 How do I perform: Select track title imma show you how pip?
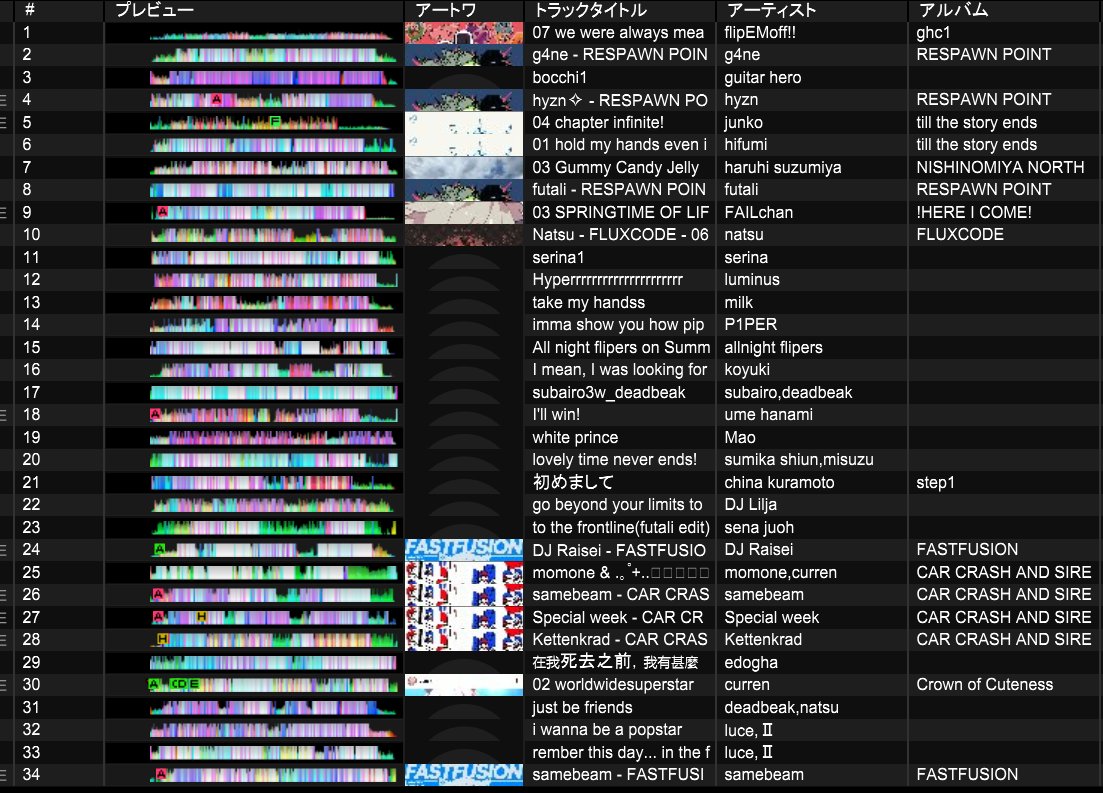pos(618,325)
